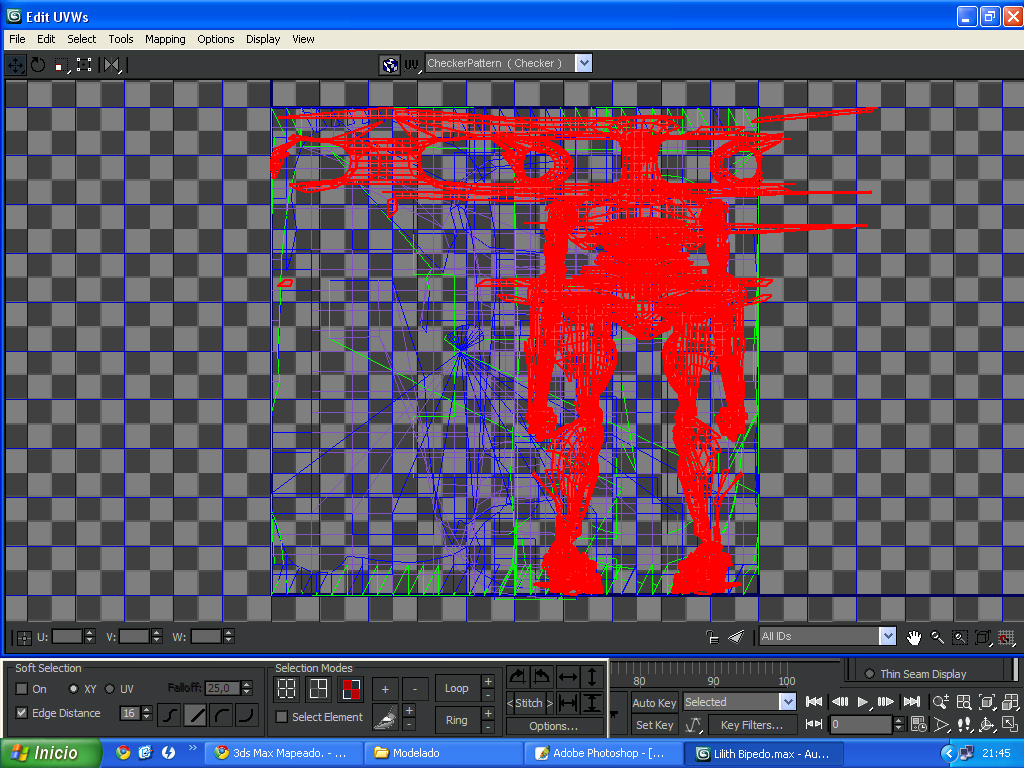Click the Zoom Extents icon in Edit UVWs
Image resolution: width=1024 pixels, height=768 pixels.
coord(982,637)
